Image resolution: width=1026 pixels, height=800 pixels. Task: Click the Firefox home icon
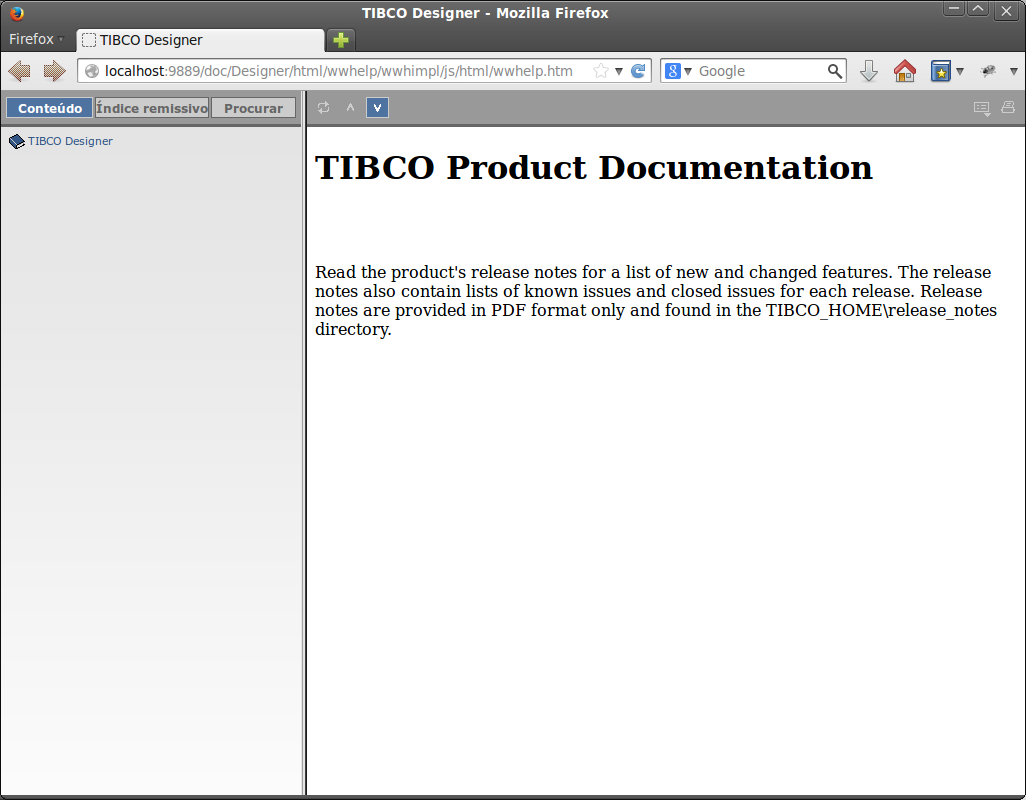point(904,71)
